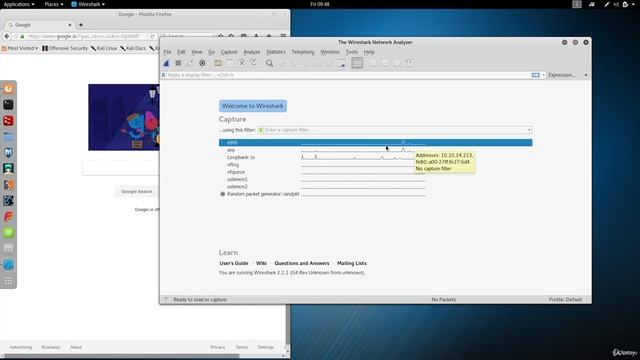Click the auto-scroll live capture icon
Image resolution: width=640 pixels, height=360 pixels.
pyautogui.click(x=342, y=63)
